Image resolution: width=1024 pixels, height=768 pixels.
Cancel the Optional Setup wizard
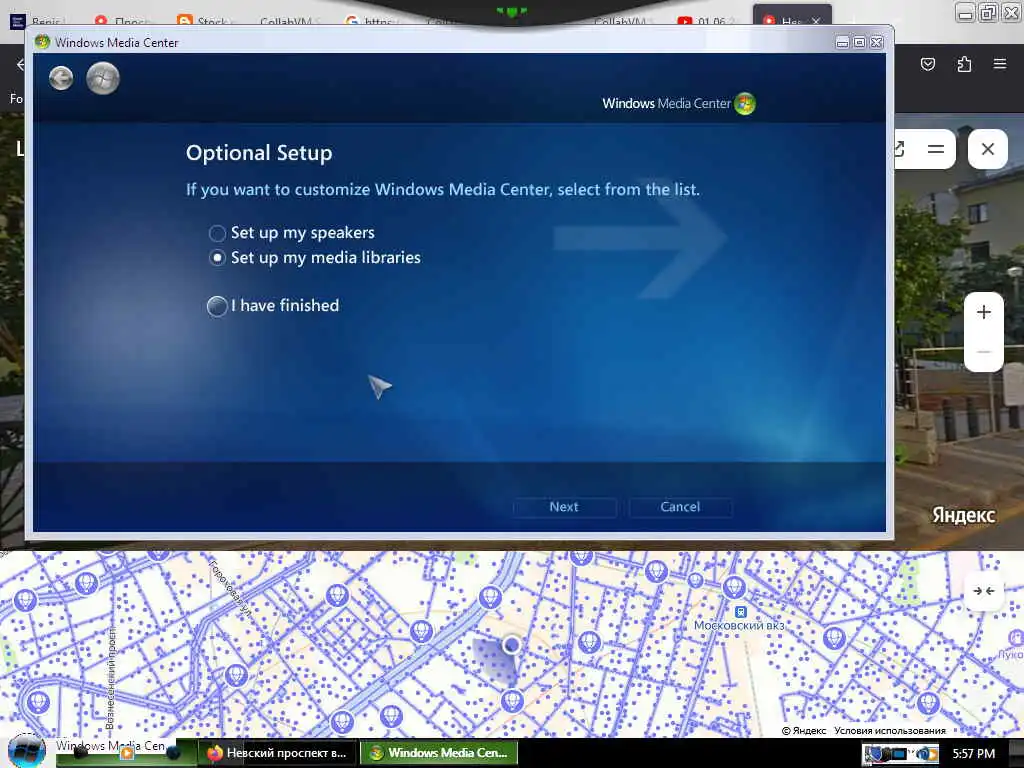pyautogui.click(x=680, y=507)
